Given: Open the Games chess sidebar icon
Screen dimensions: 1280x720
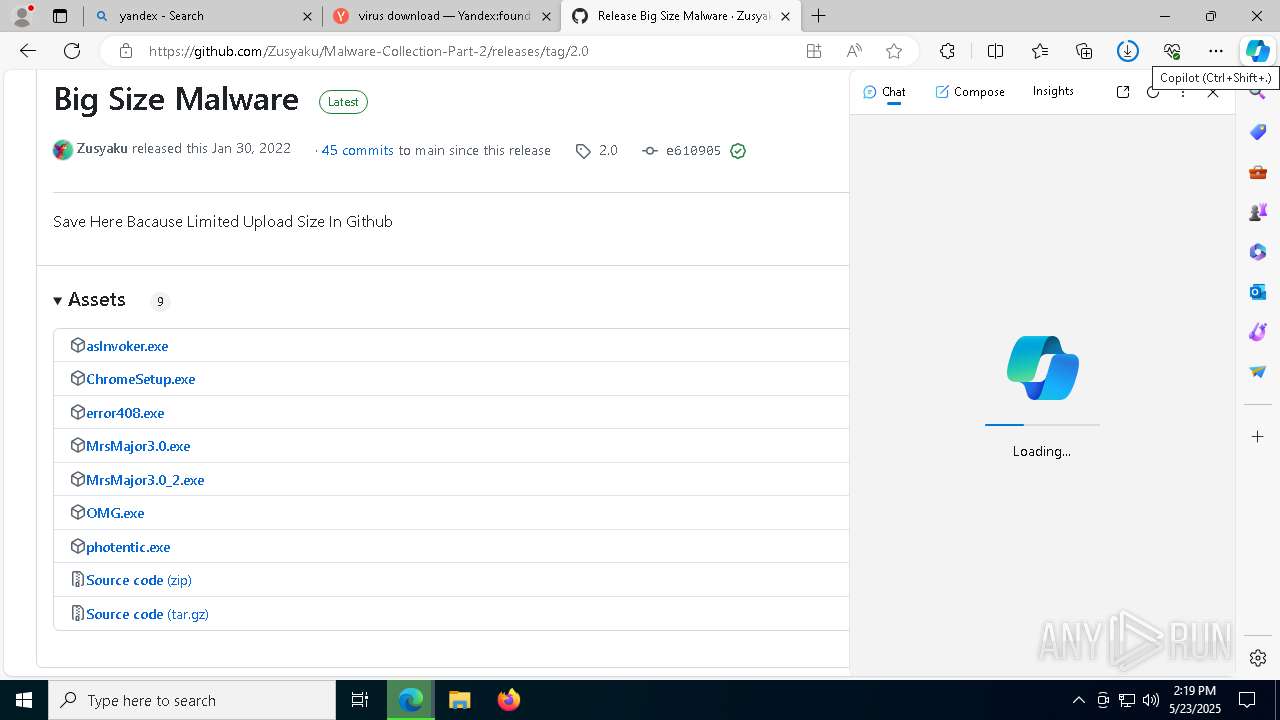Looking at the screenshot, I should [x=1258, y=212].
